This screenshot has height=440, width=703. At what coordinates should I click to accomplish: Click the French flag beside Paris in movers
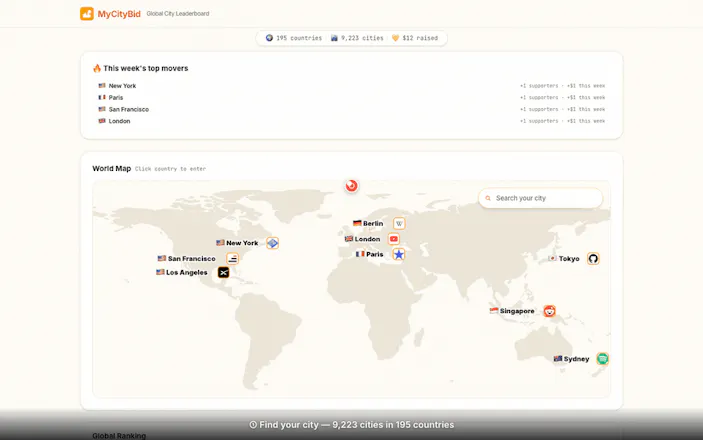[102, 97]
